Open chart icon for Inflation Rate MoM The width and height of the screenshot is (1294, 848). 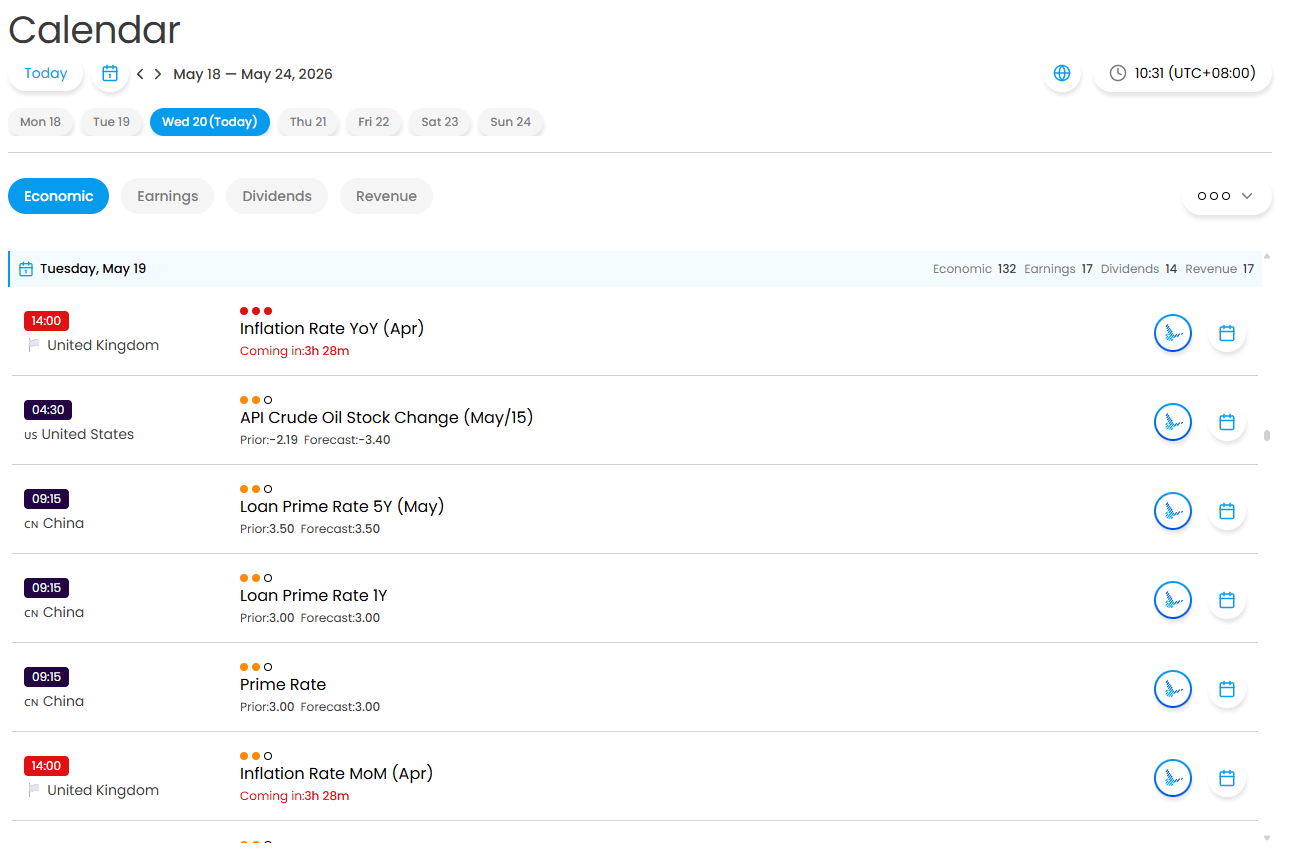1173,778
